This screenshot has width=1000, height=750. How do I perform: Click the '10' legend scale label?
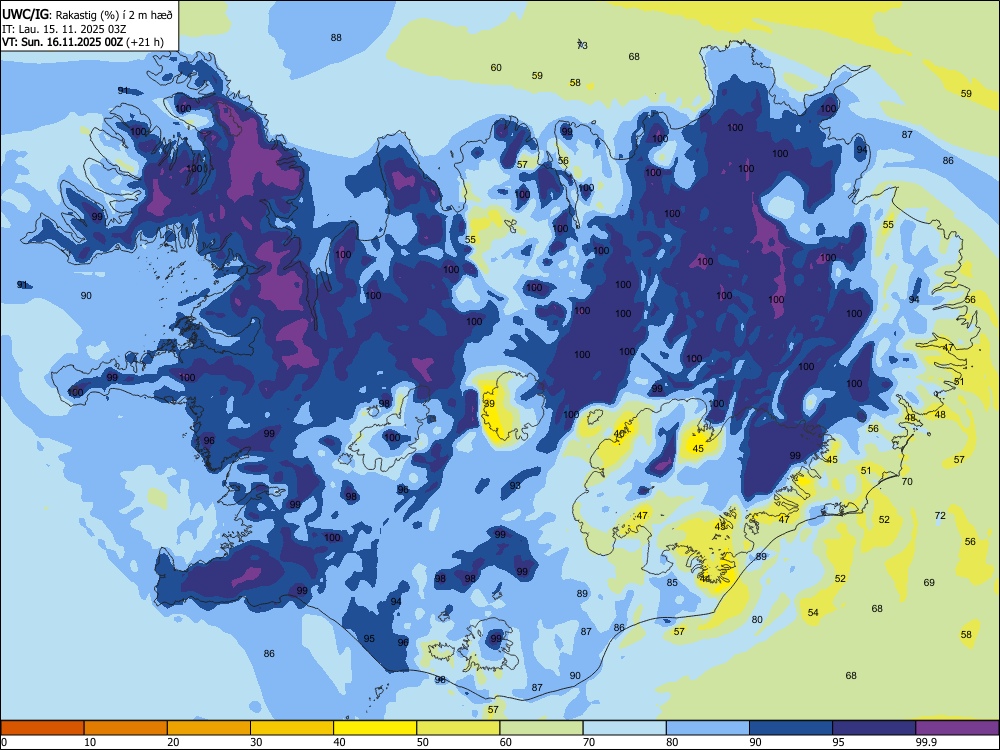coord(90,742)
